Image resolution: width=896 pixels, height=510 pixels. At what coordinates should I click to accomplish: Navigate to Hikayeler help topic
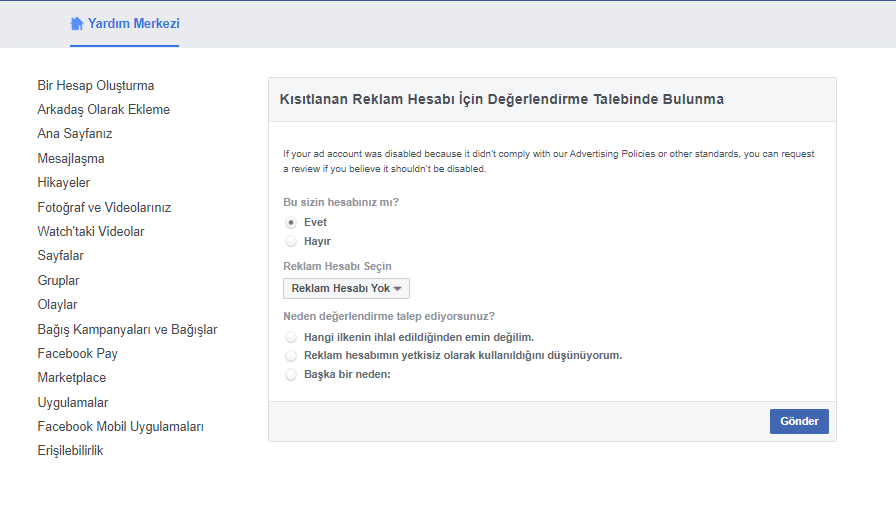pyautogui.click(x=64, y=183)
